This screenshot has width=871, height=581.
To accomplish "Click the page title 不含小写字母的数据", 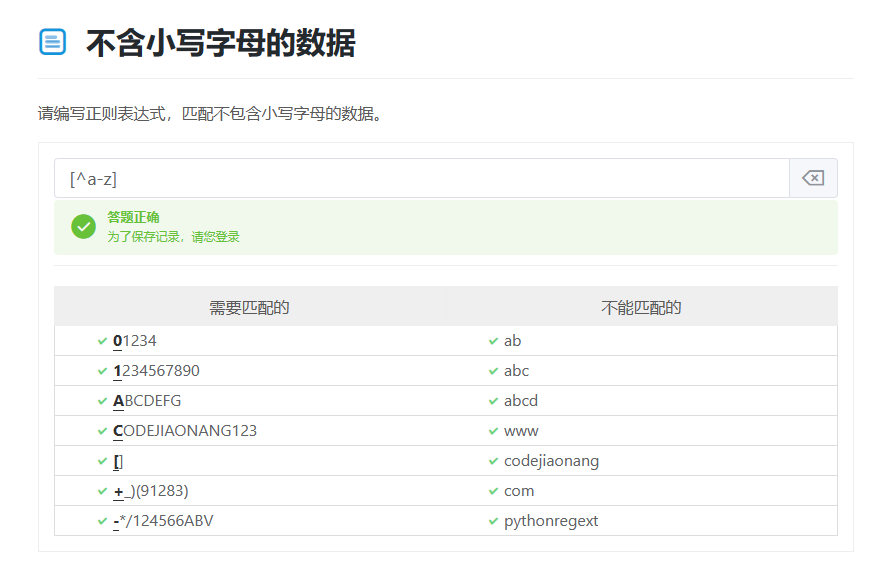I will click(220, 43).
